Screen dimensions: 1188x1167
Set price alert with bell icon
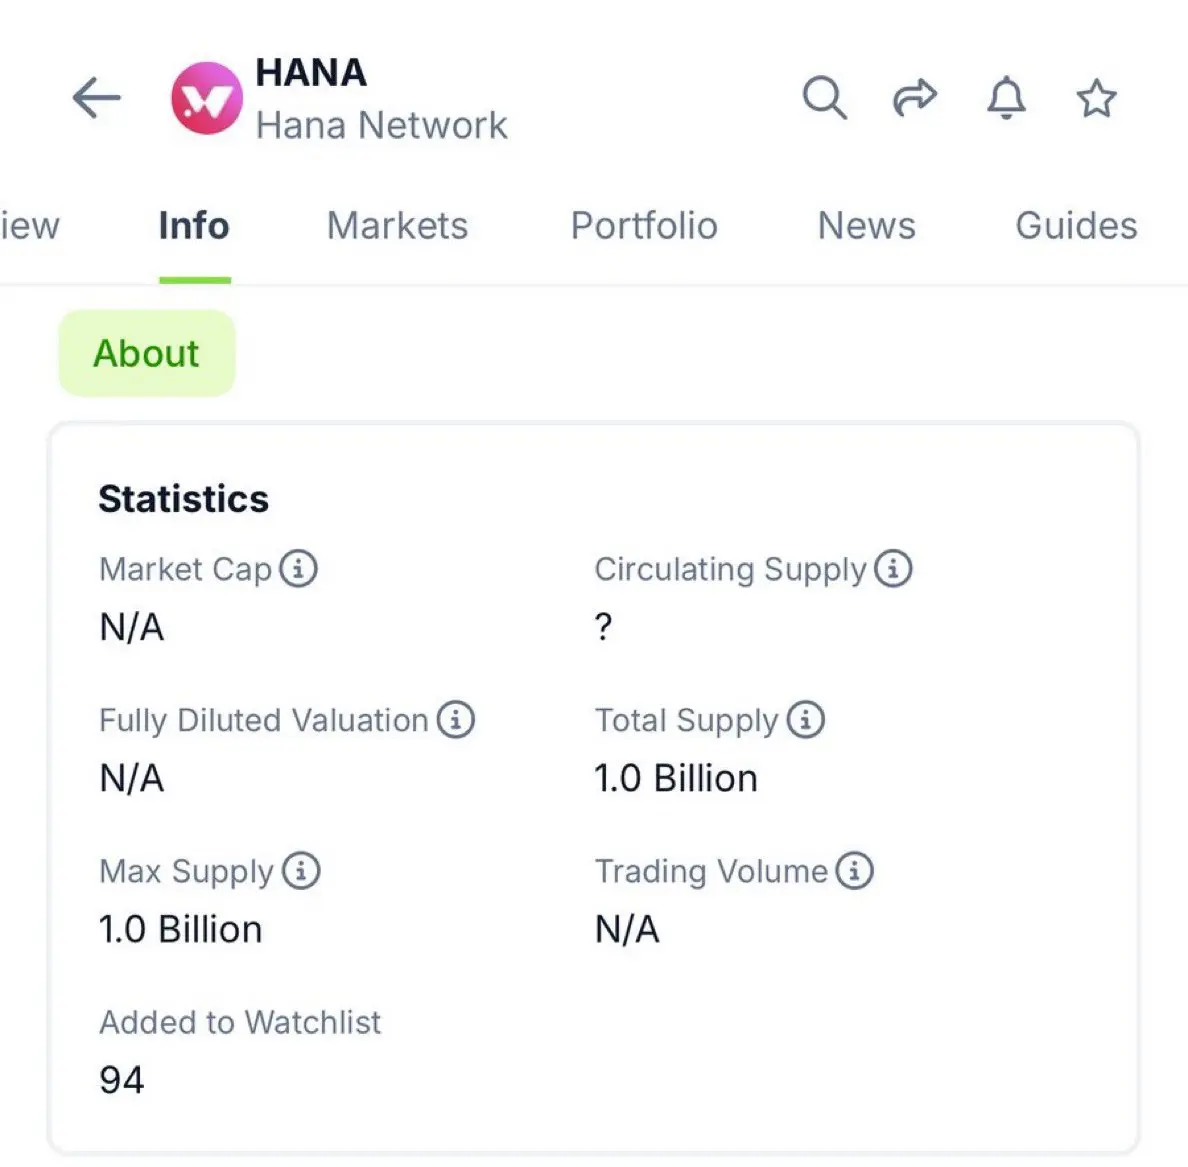[1006, 98]
